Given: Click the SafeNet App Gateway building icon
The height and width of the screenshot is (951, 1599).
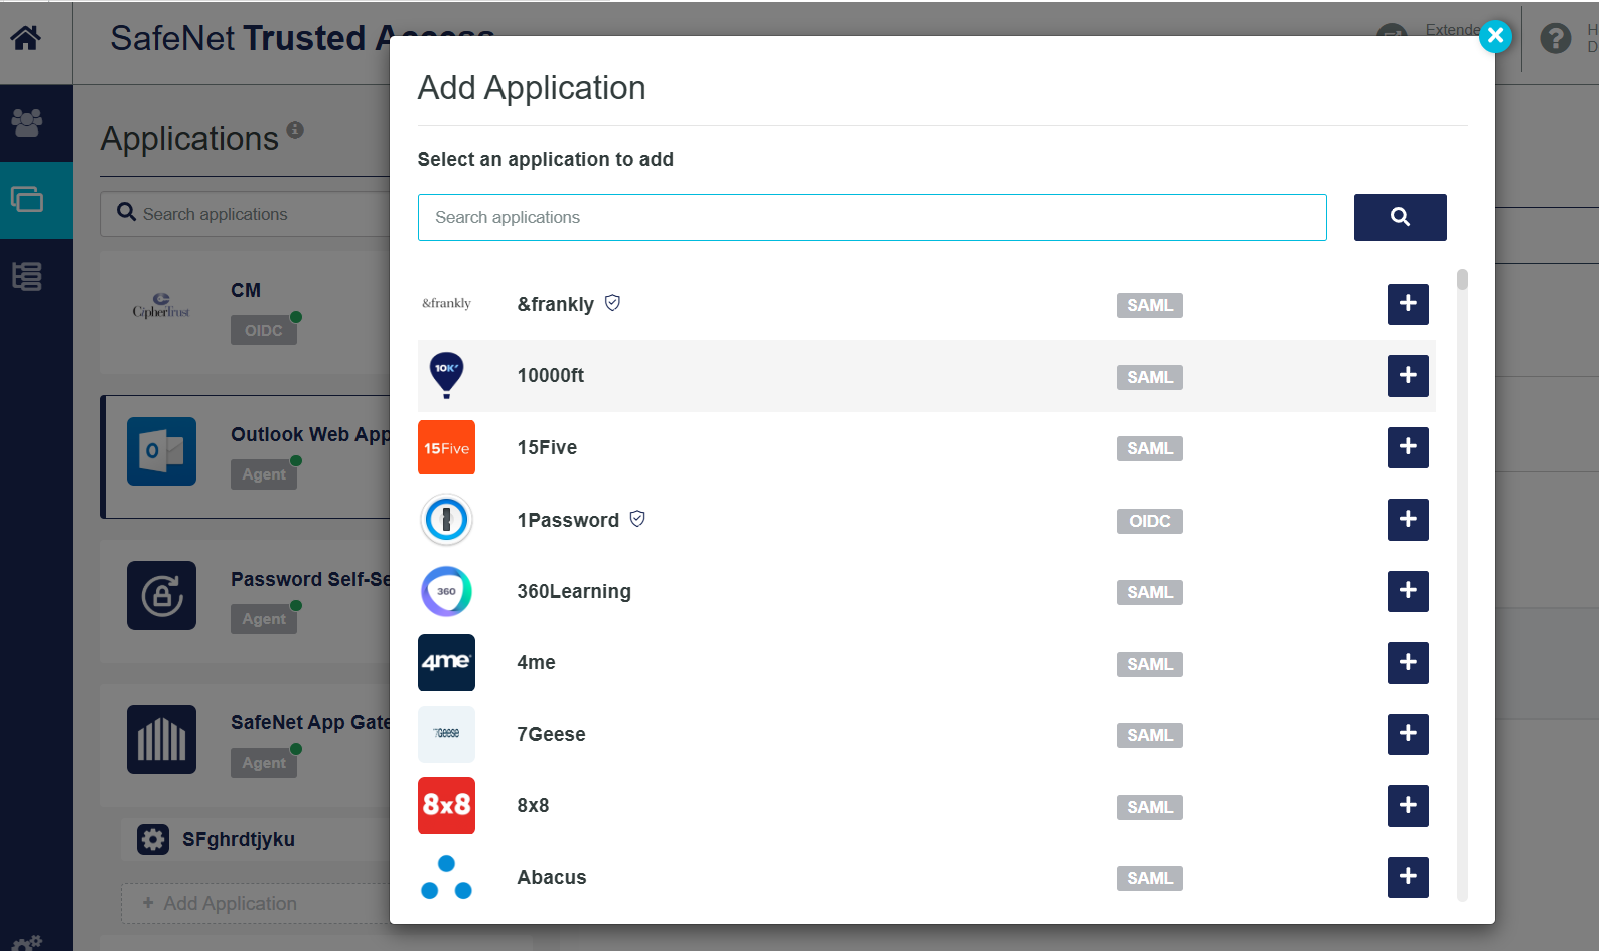Looking at the screenshot, I should [161, 739].
